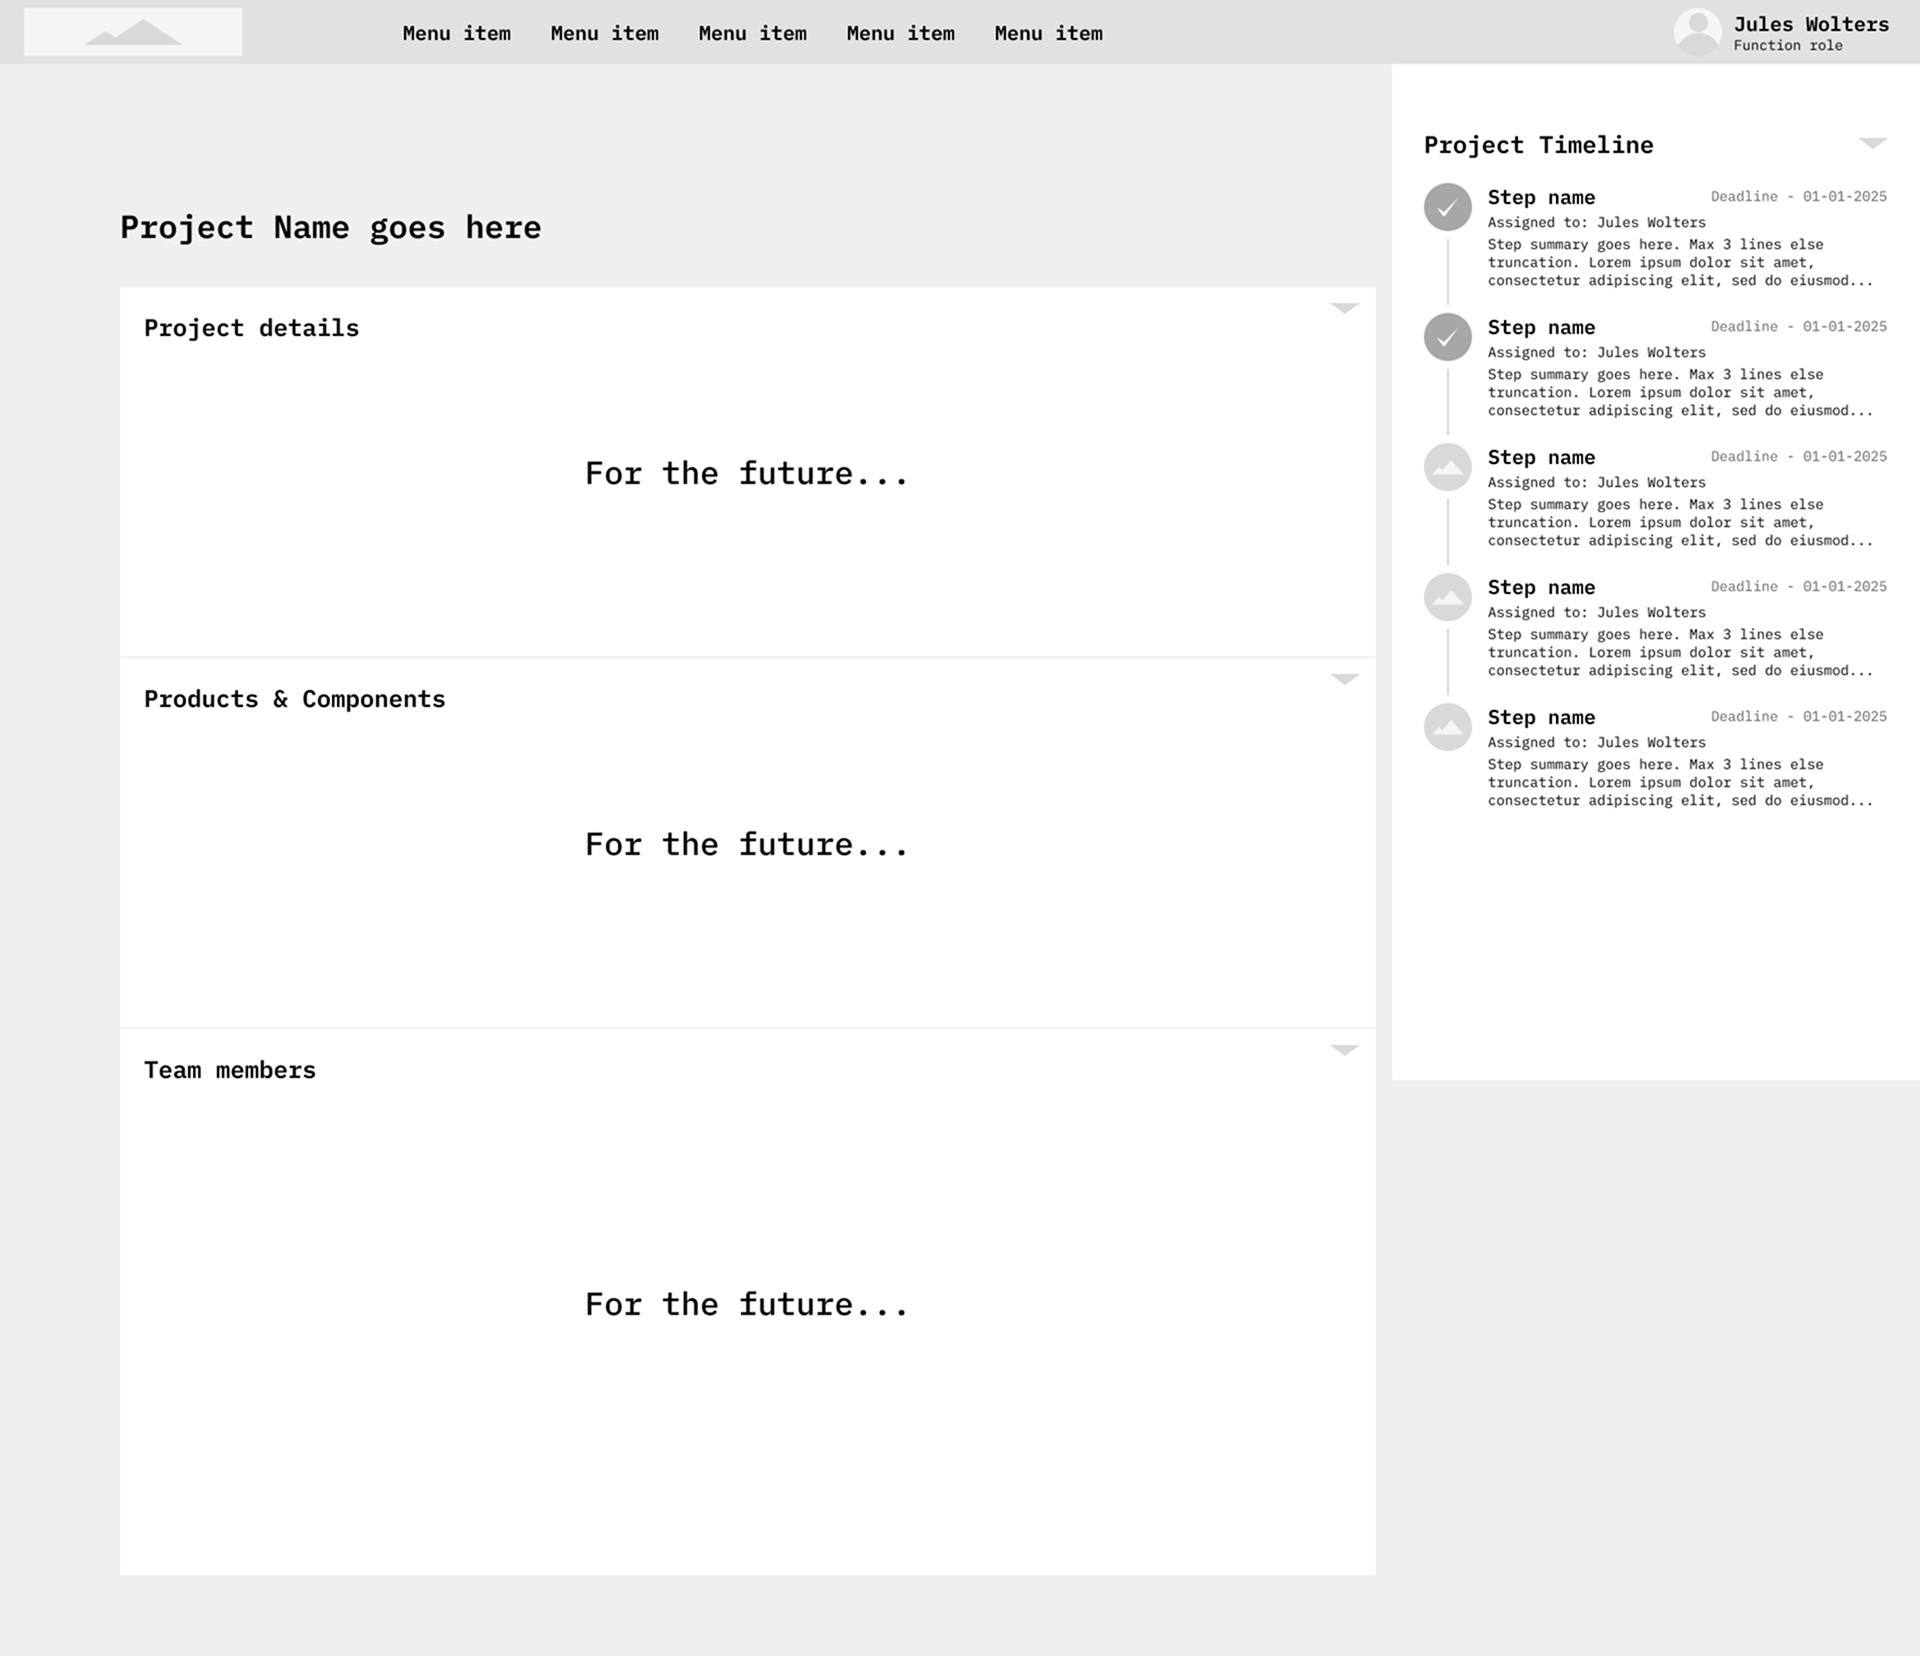1920x1656 pixels.
Task: Click second step's Assigned to: Jules Wolters
Action: pyautogui.click(x=1596, y=353)
